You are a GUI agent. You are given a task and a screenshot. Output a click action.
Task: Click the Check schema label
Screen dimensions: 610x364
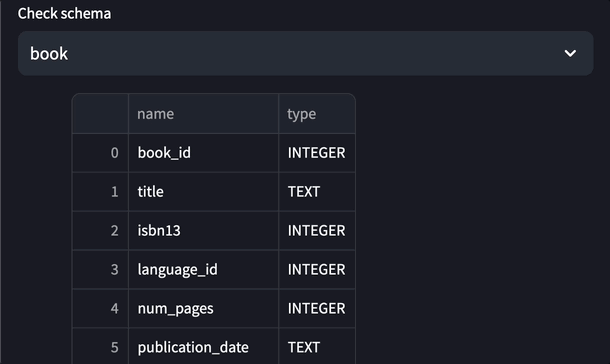pos(64,14)
